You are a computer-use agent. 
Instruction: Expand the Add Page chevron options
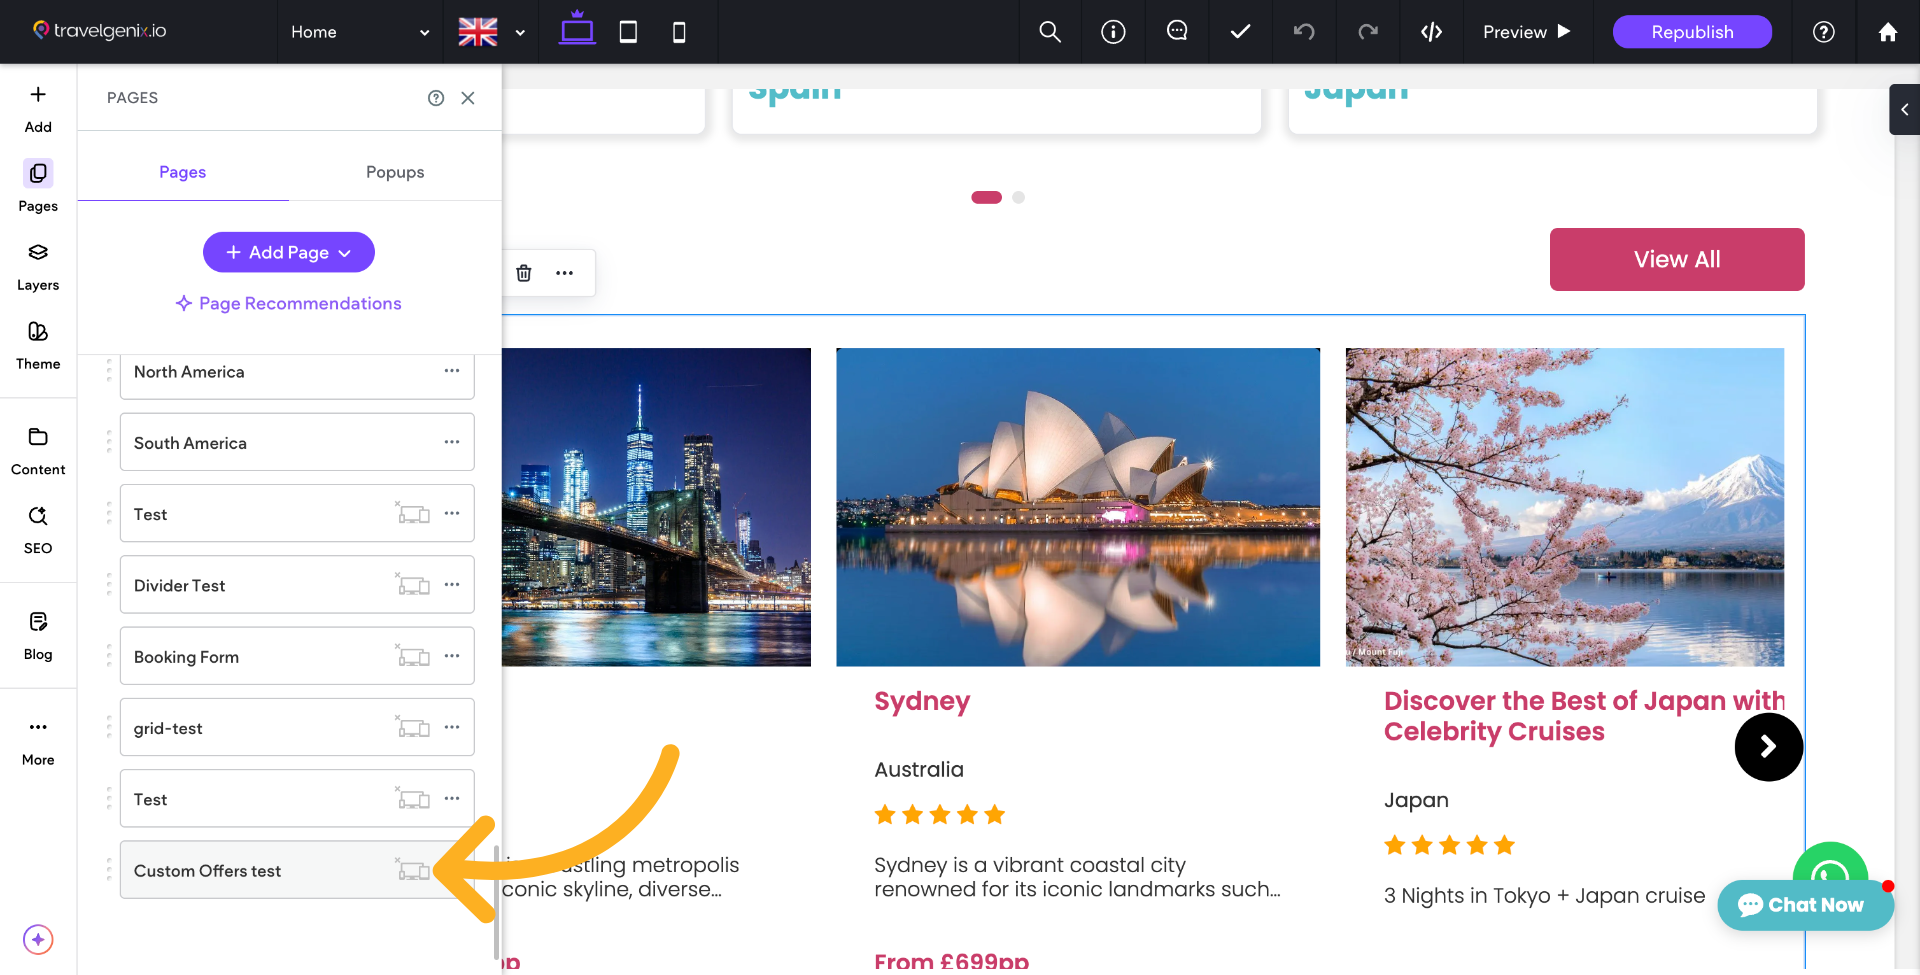[x=346, y=252]
